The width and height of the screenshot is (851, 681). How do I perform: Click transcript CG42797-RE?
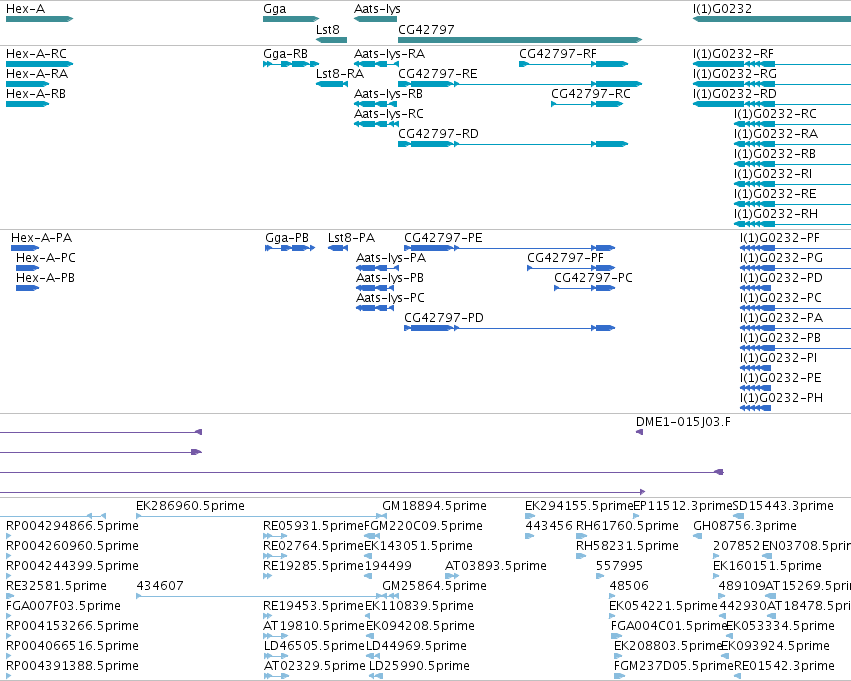[x=520, y=84]
